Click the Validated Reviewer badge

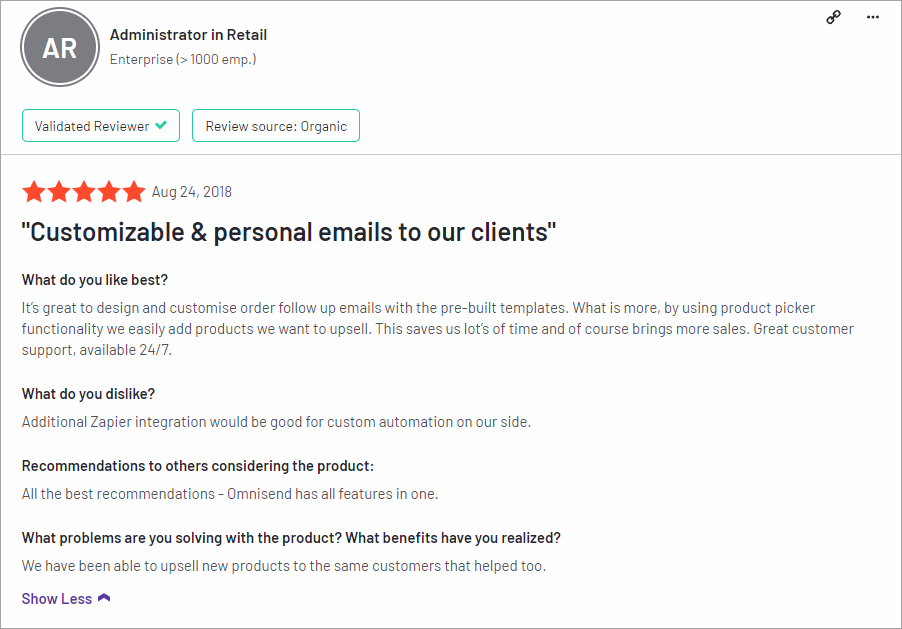click(x=101, y=125)
